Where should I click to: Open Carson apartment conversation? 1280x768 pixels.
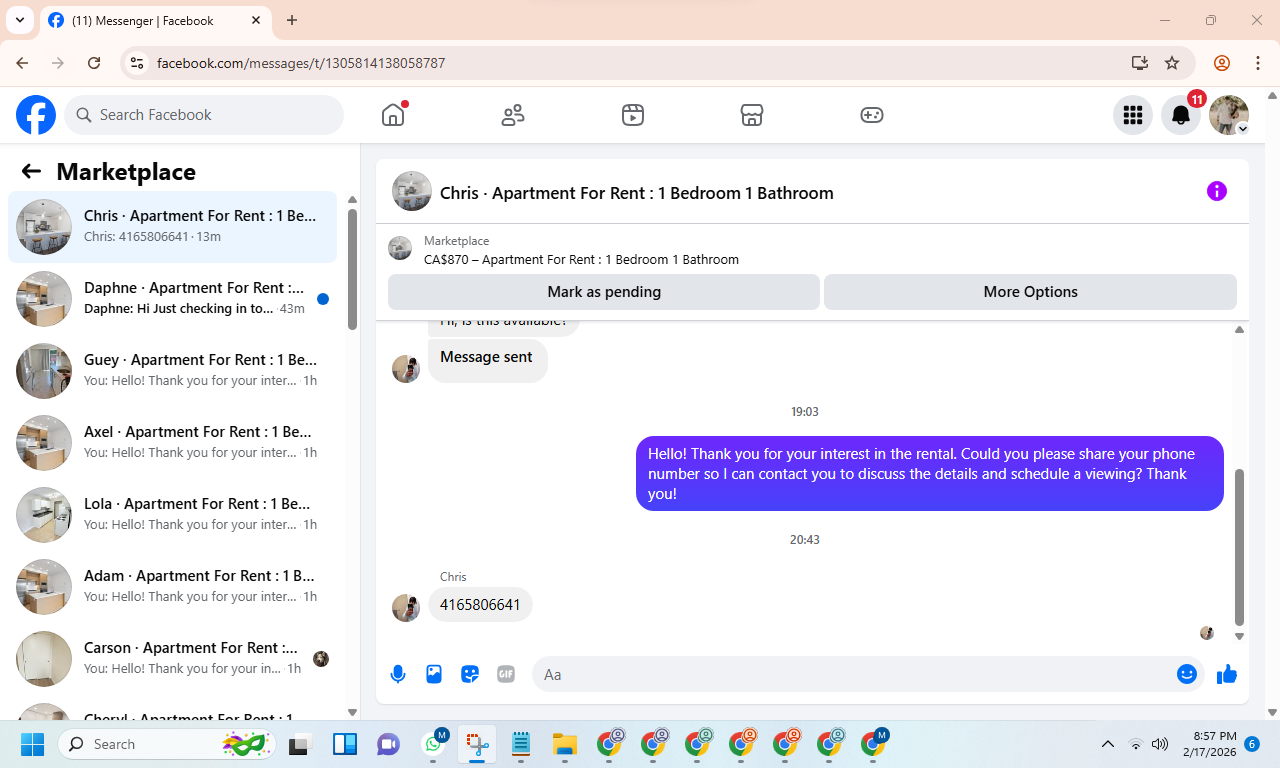(172, 659)
